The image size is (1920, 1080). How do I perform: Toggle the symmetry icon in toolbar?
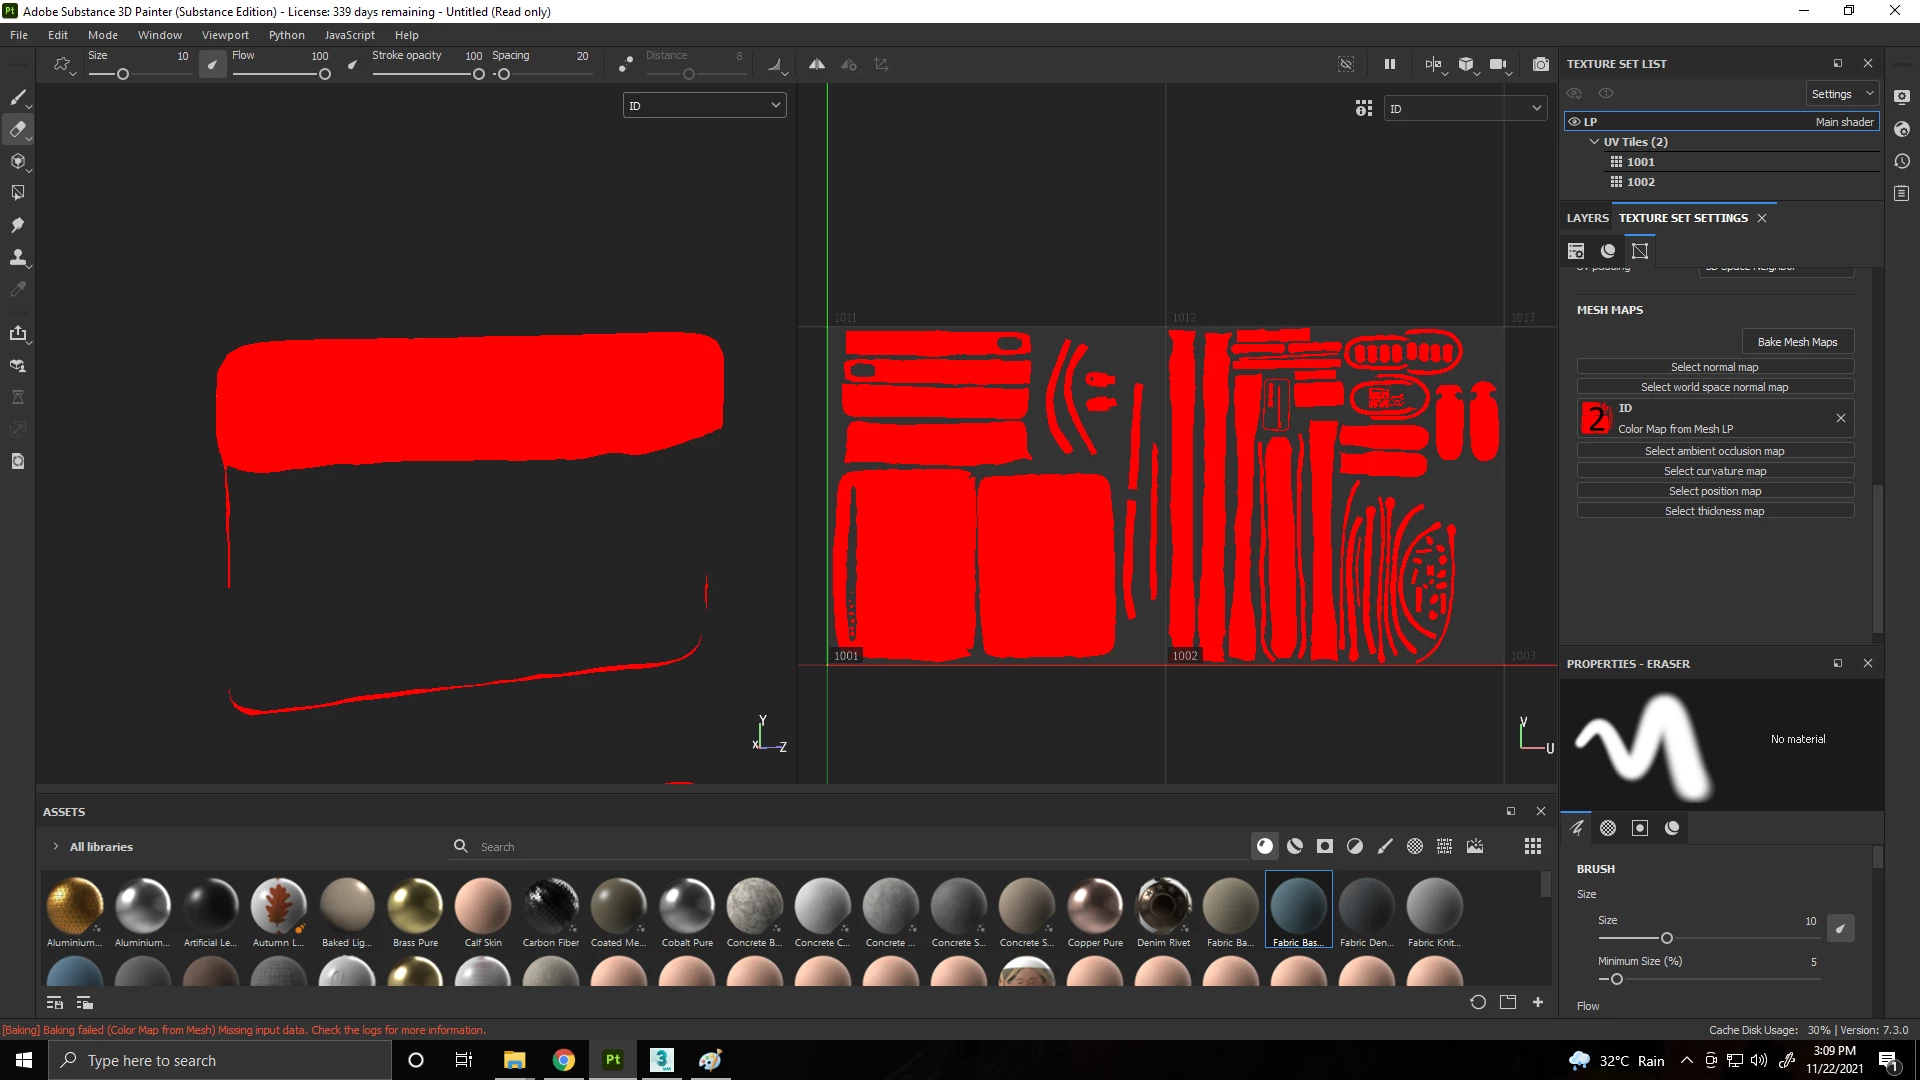[x=817, y=64]
